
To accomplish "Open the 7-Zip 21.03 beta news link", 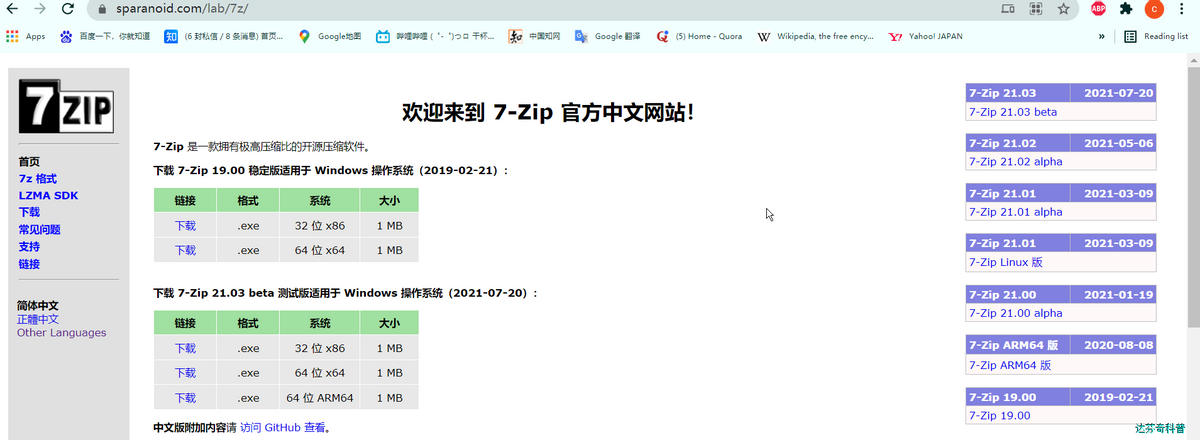I will (x=1013, y=112).
